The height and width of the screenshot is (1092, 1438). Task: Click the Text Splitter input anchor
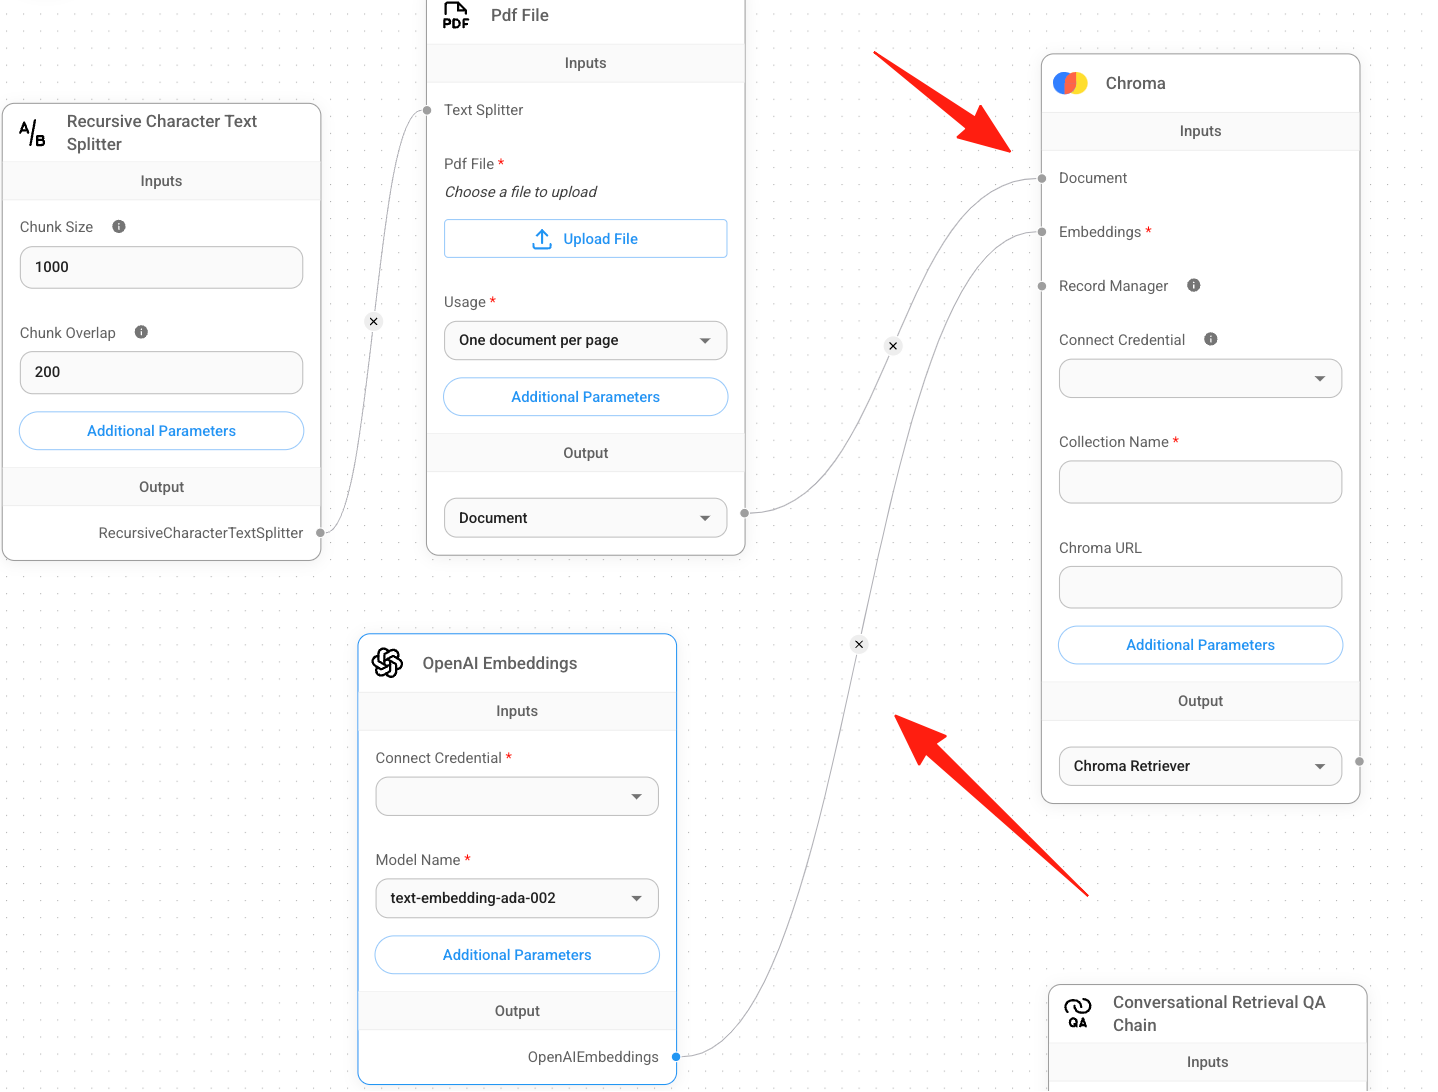pos(427,110)
